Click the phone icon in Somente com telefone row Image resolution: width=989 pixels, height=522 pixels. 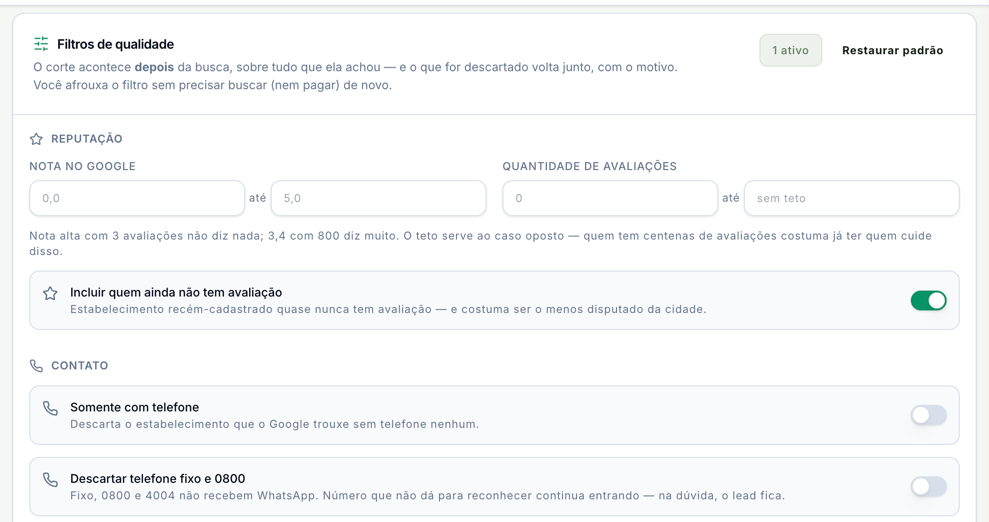[x=50, y=408]
